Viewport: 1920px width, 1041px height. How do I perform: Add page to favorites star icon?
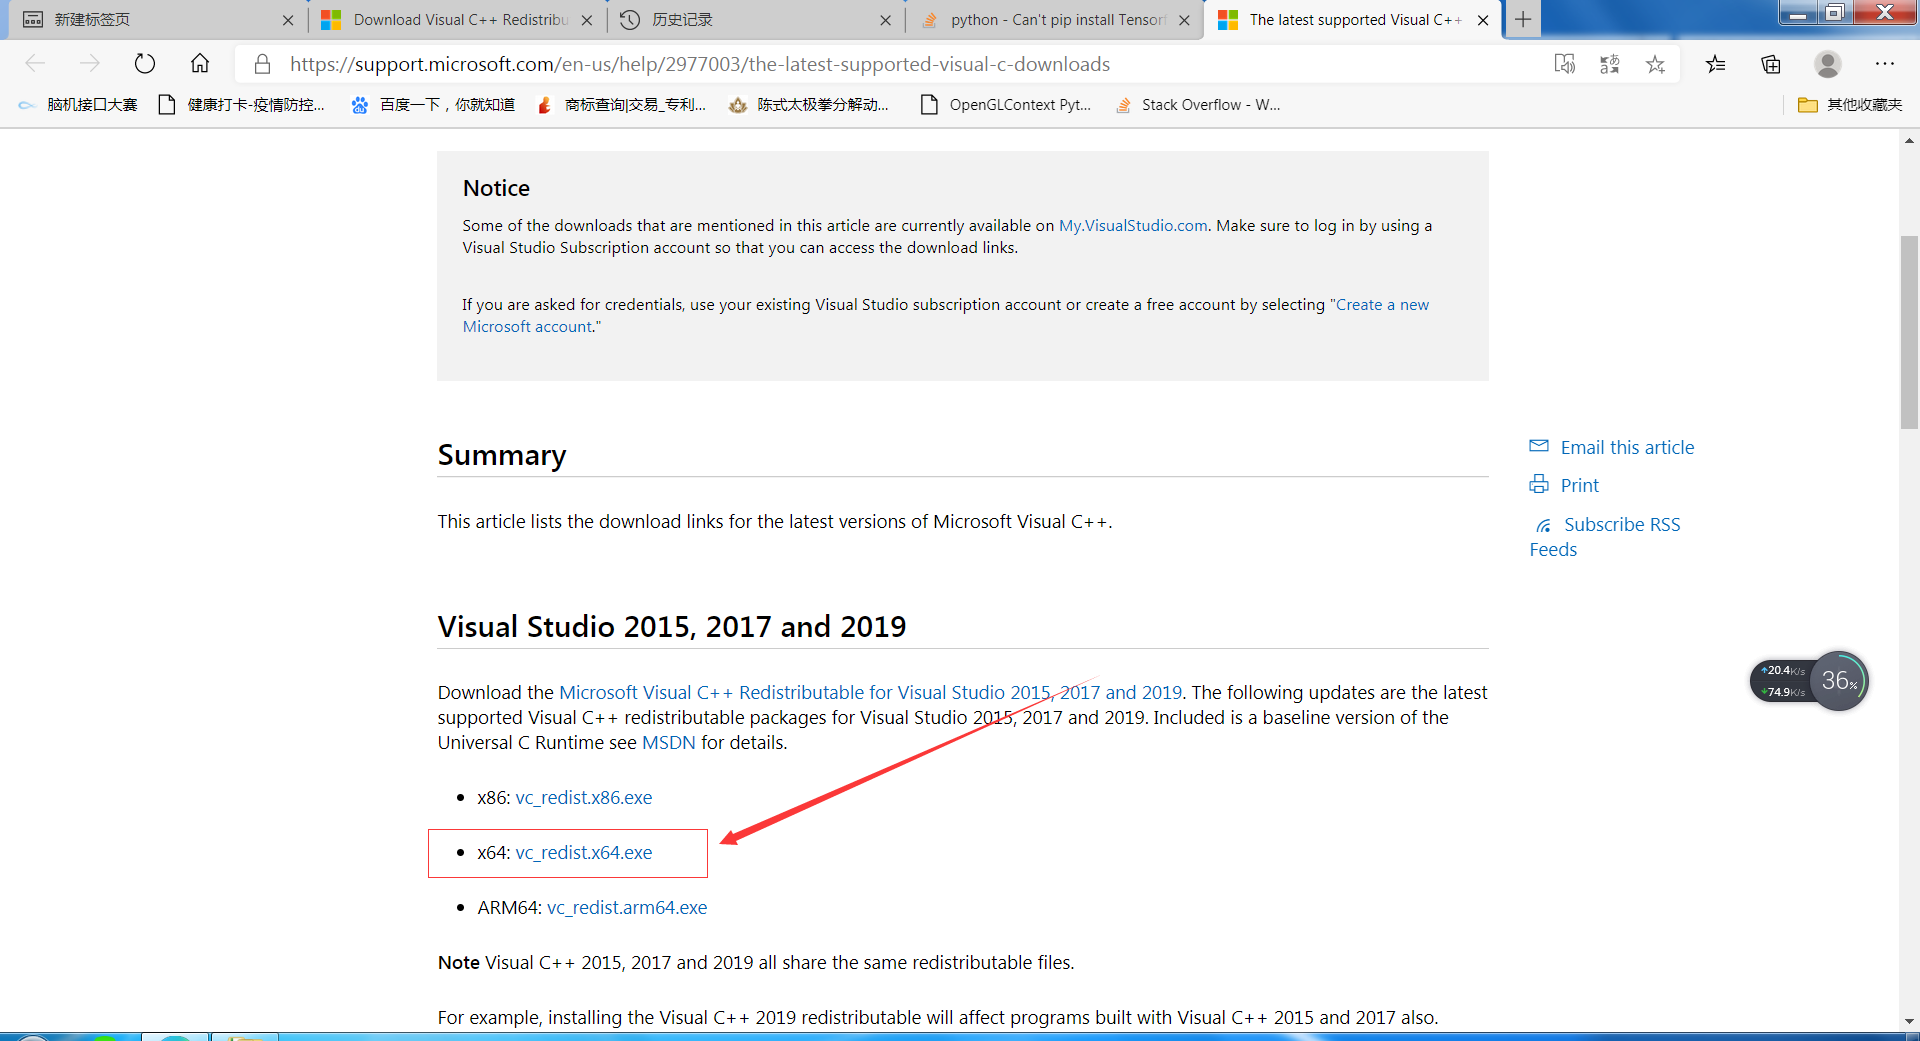(x=1656, y=64)
